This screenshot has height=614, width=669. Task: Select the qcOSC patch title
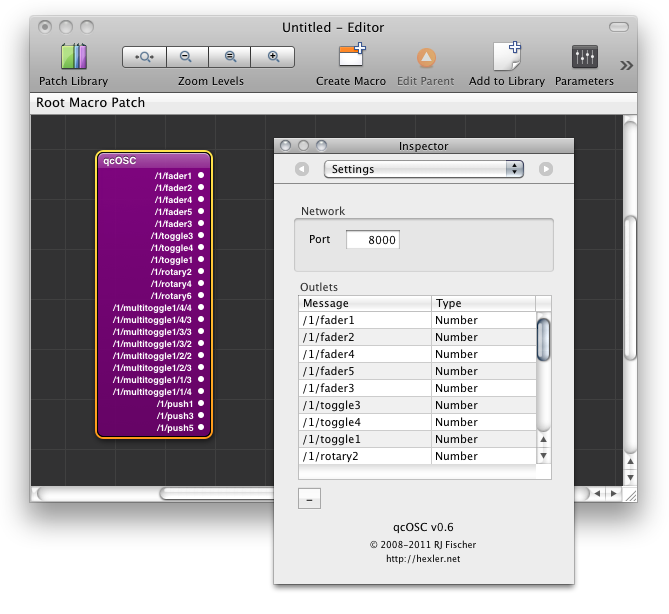point(120,161)
